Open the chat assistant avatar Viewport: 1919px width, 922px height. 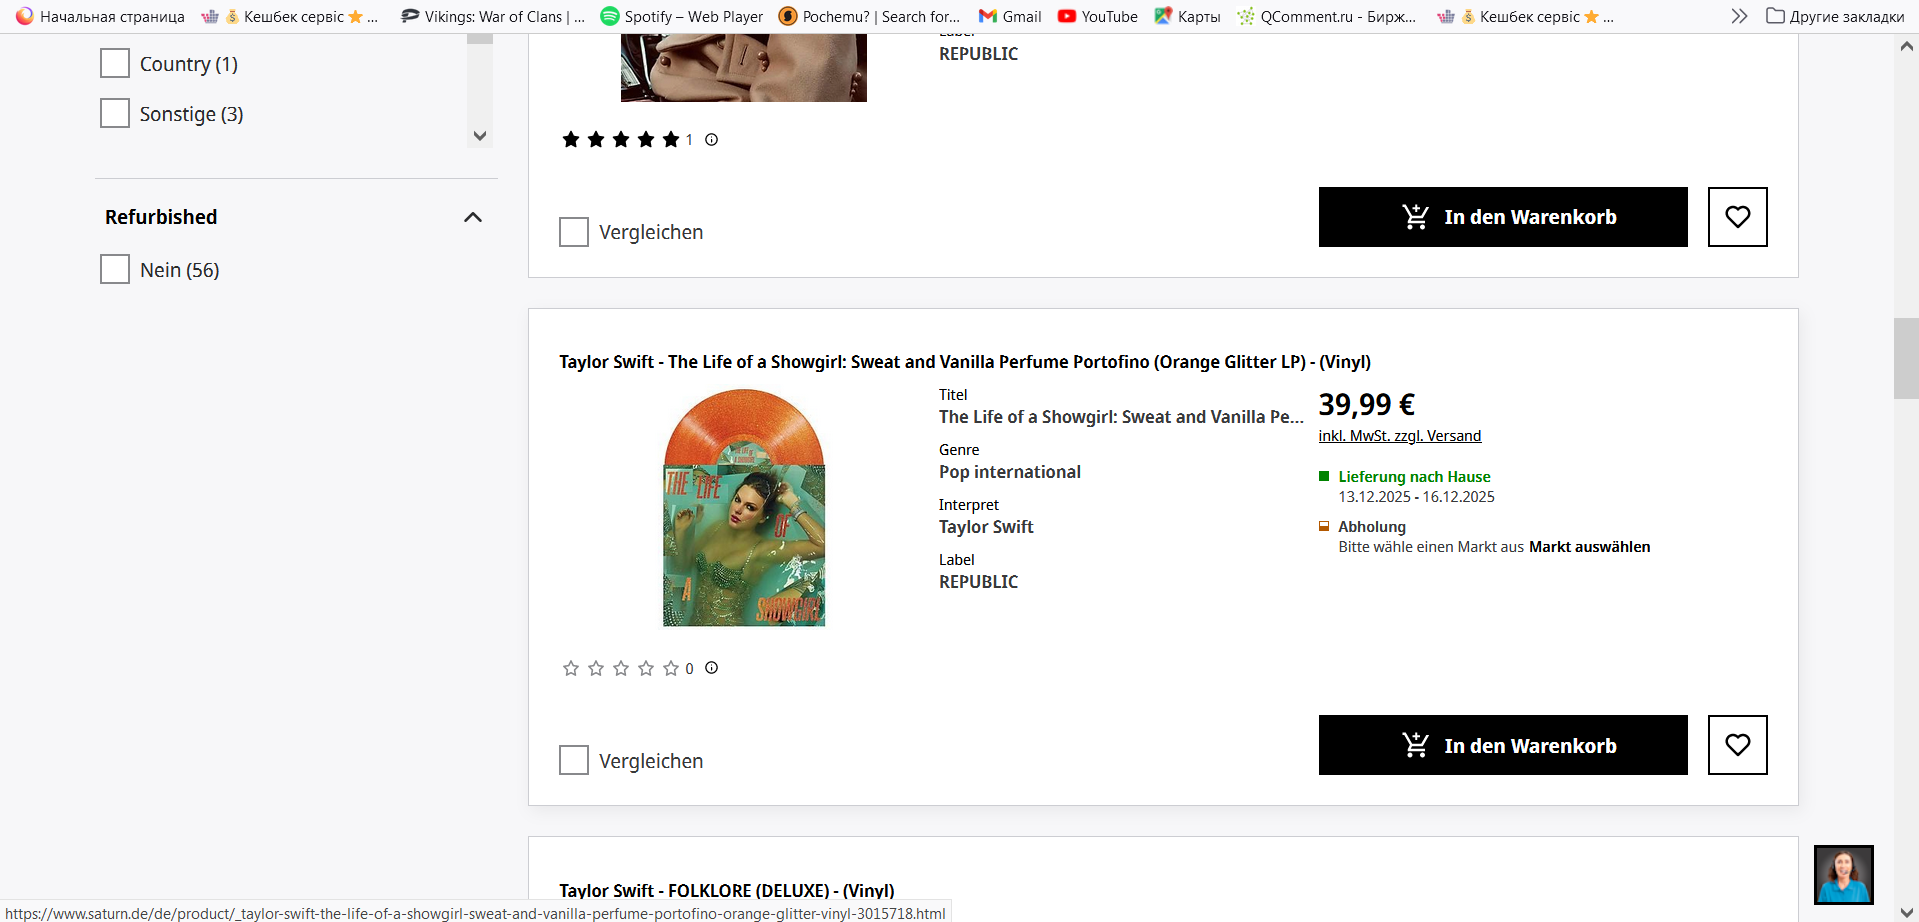click(x=1844, y=875)
